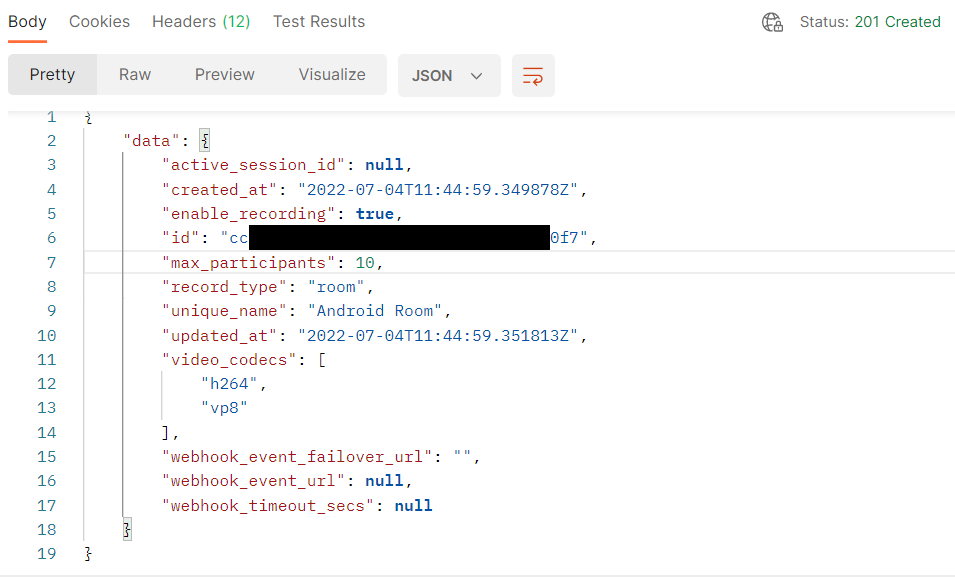Switch to the Body tab
955x577 pixels.
pos(27,22)
